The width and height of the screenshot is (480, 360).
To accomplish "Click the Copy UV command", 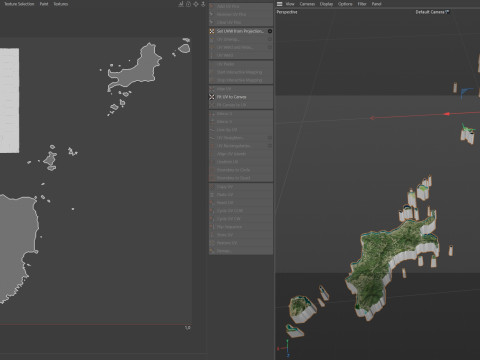I will [x=241, y=187].
